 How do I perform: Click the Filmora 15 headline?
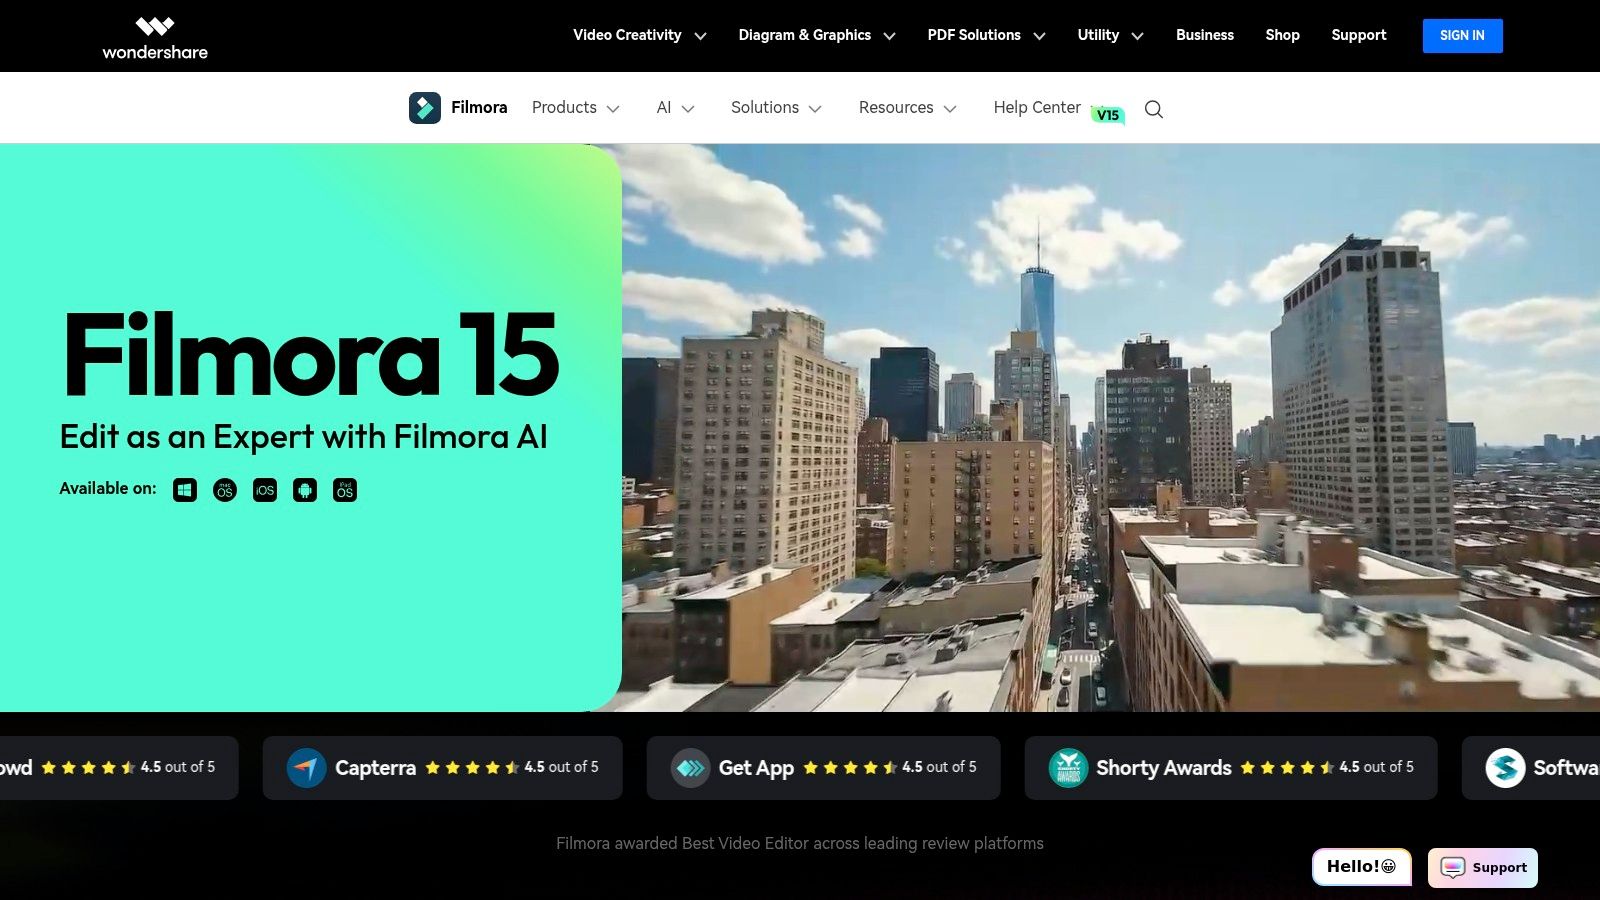click(311, 354)
